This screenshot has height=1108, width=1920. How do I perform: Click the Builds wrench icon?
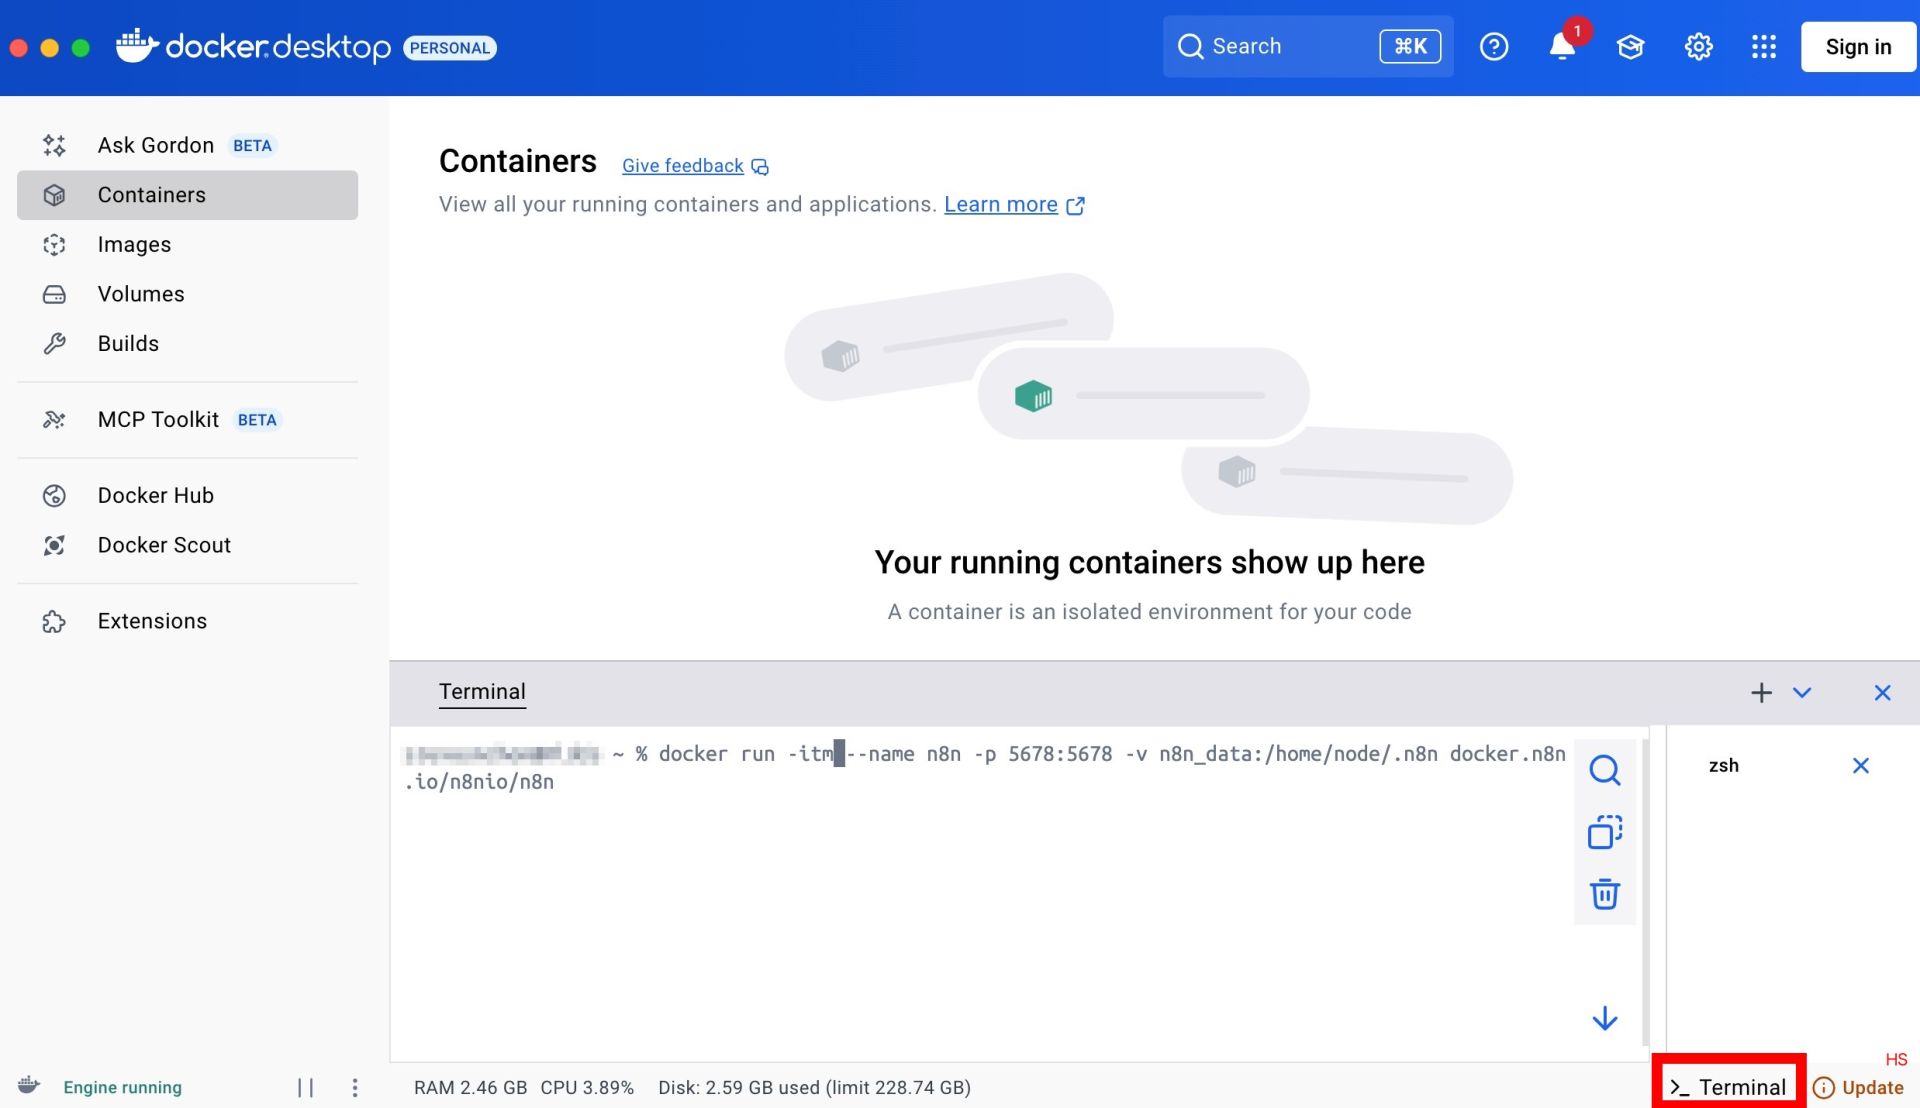pos(54,343)
